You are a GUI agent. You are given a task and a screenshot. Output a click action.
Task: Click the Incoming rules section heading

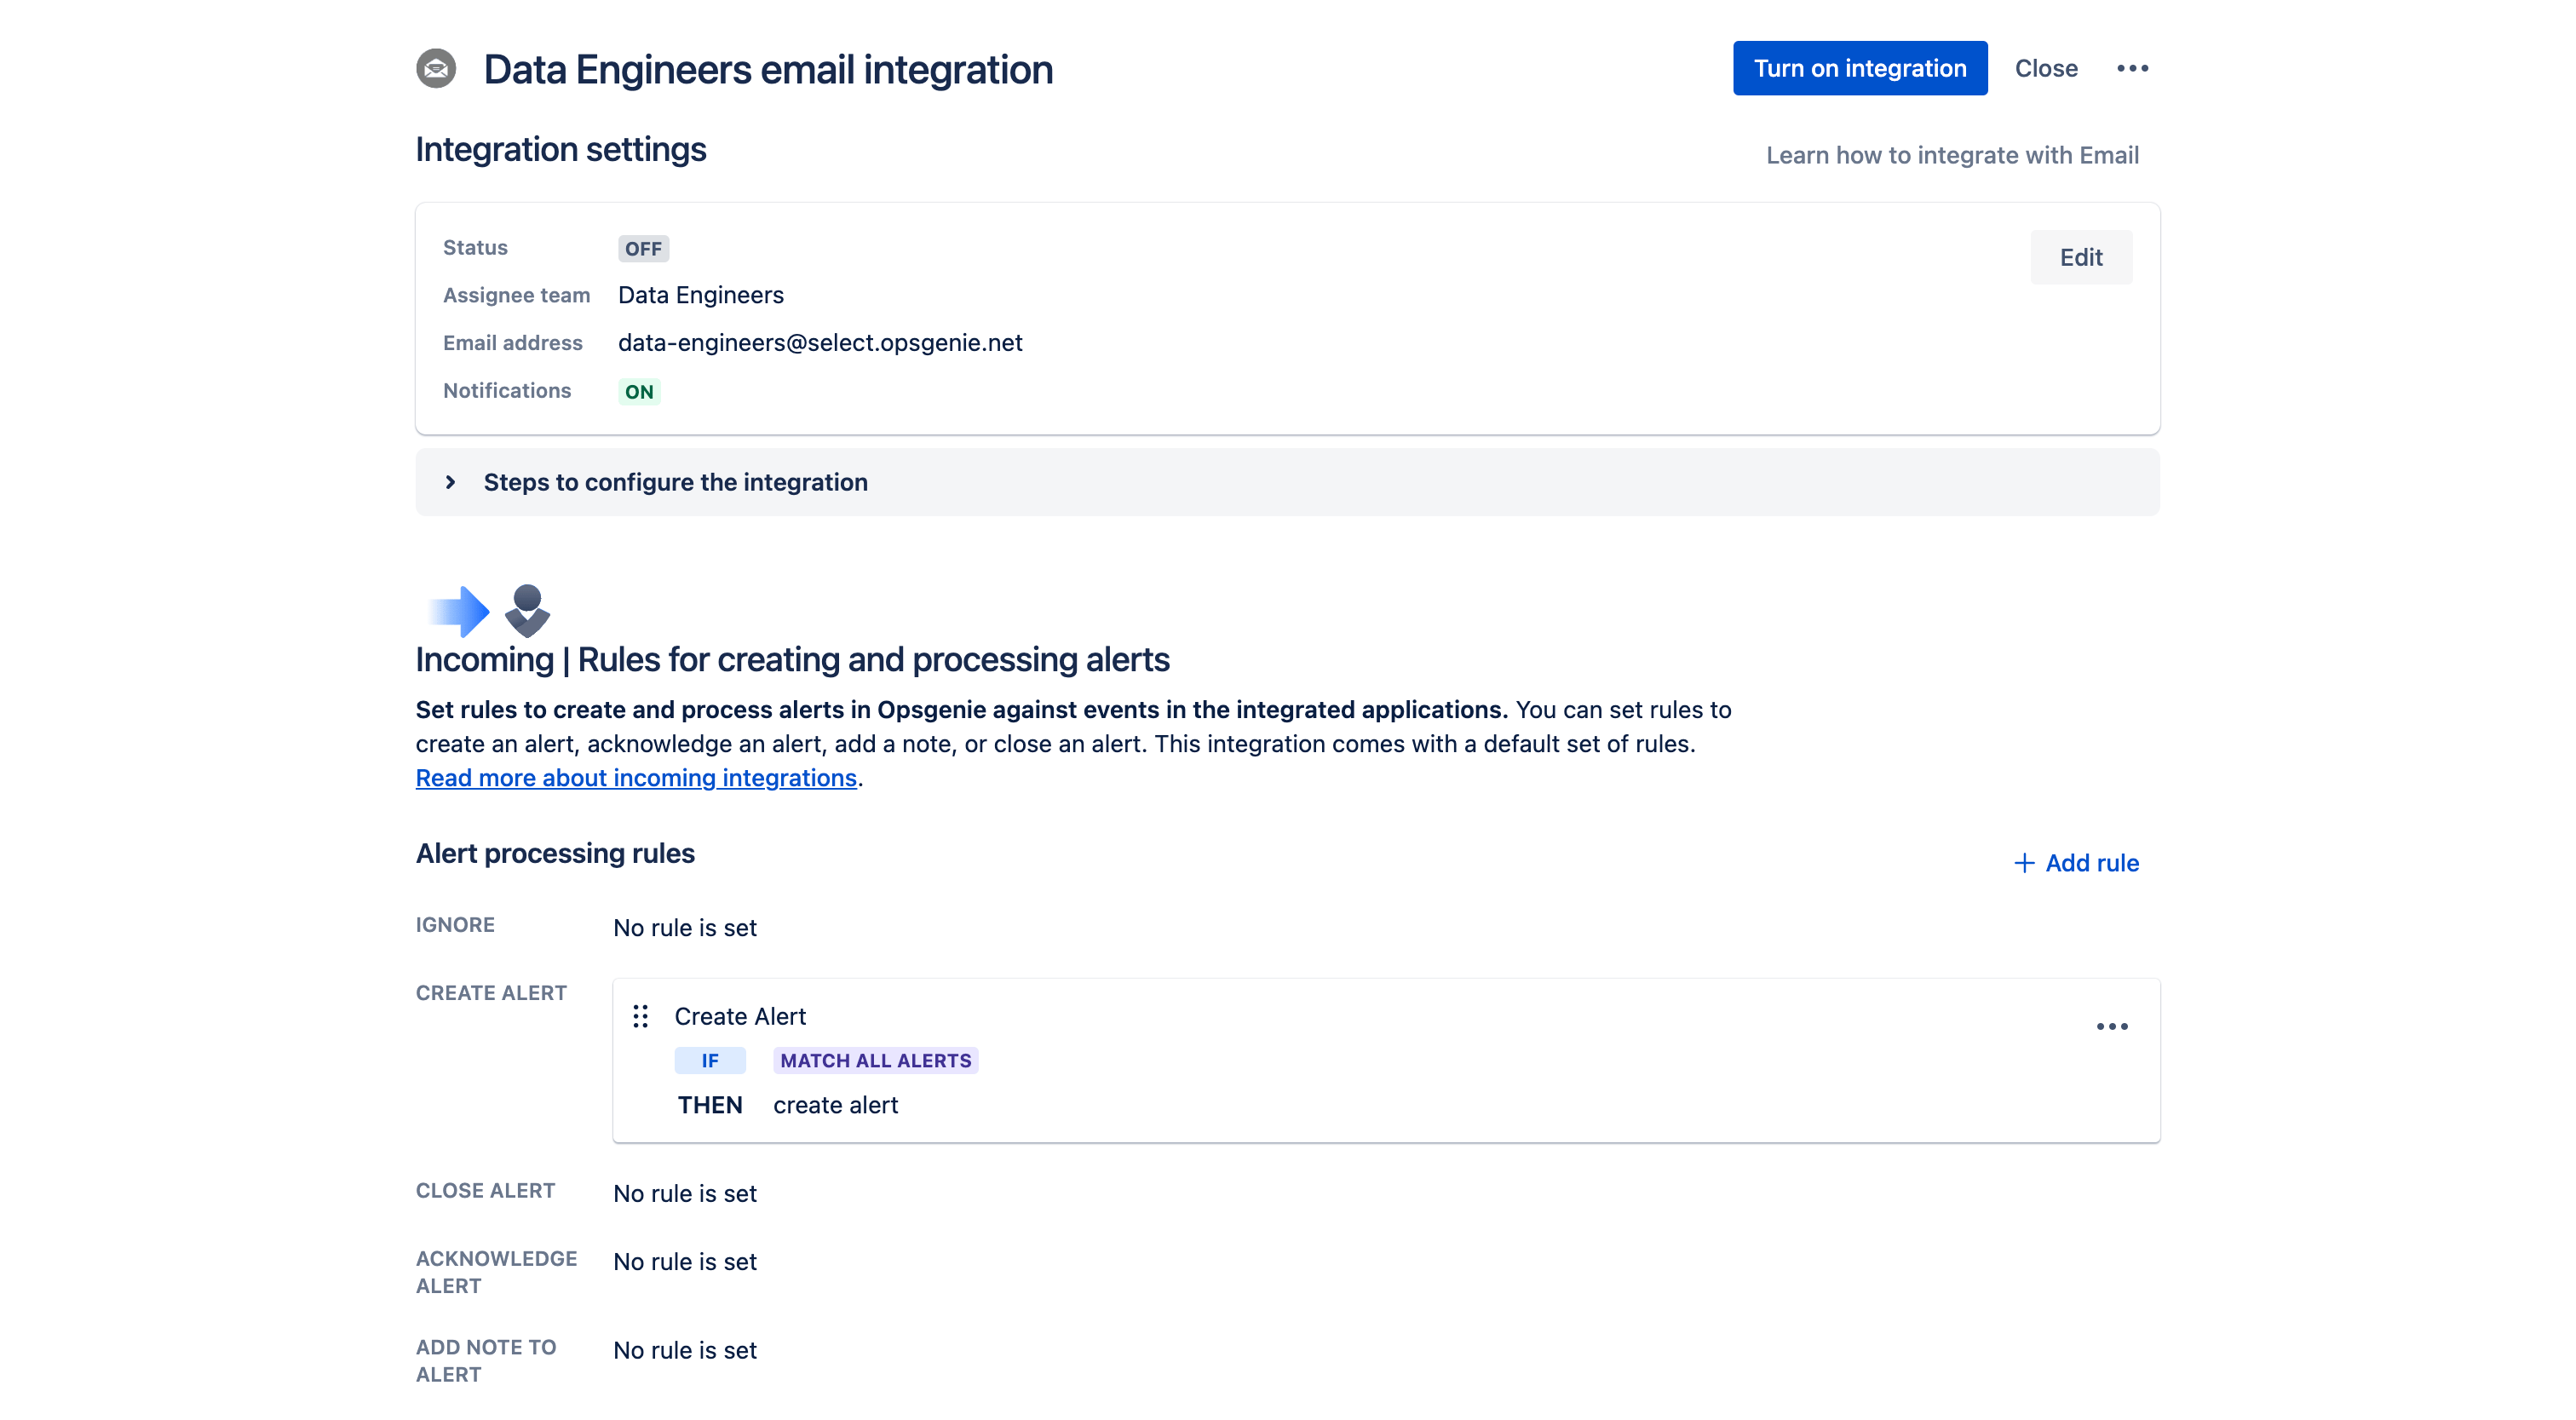point(792,660)
